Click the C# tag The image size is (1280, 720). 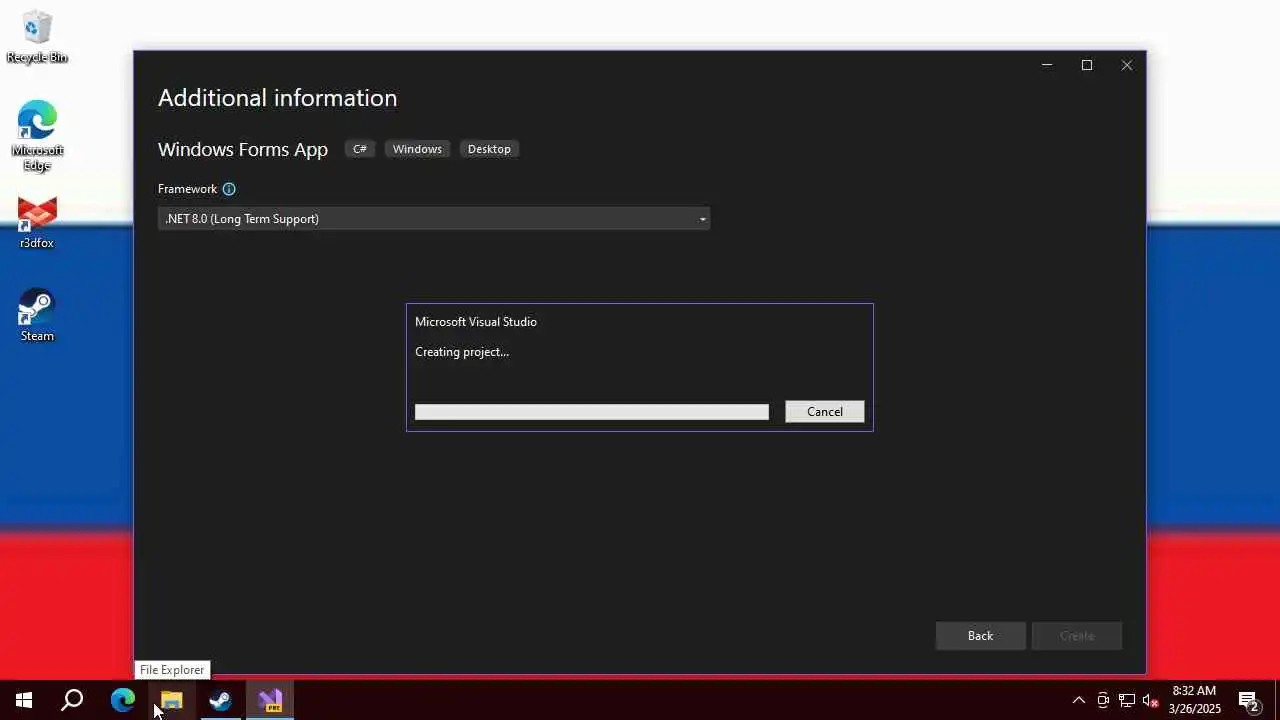point(360,149)
